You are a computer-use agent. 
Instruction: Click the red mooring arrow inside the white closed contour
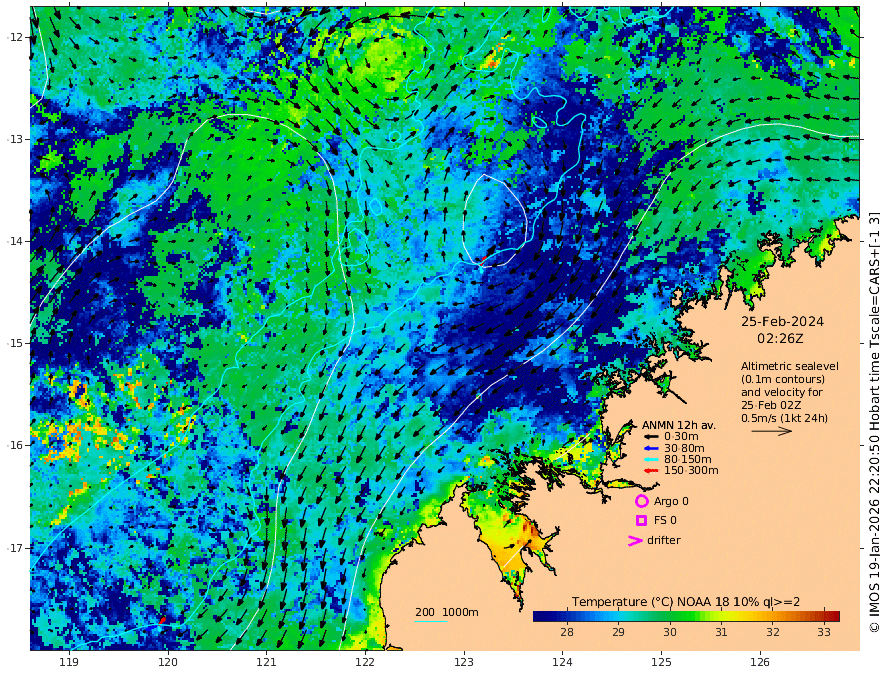[483, 260]
